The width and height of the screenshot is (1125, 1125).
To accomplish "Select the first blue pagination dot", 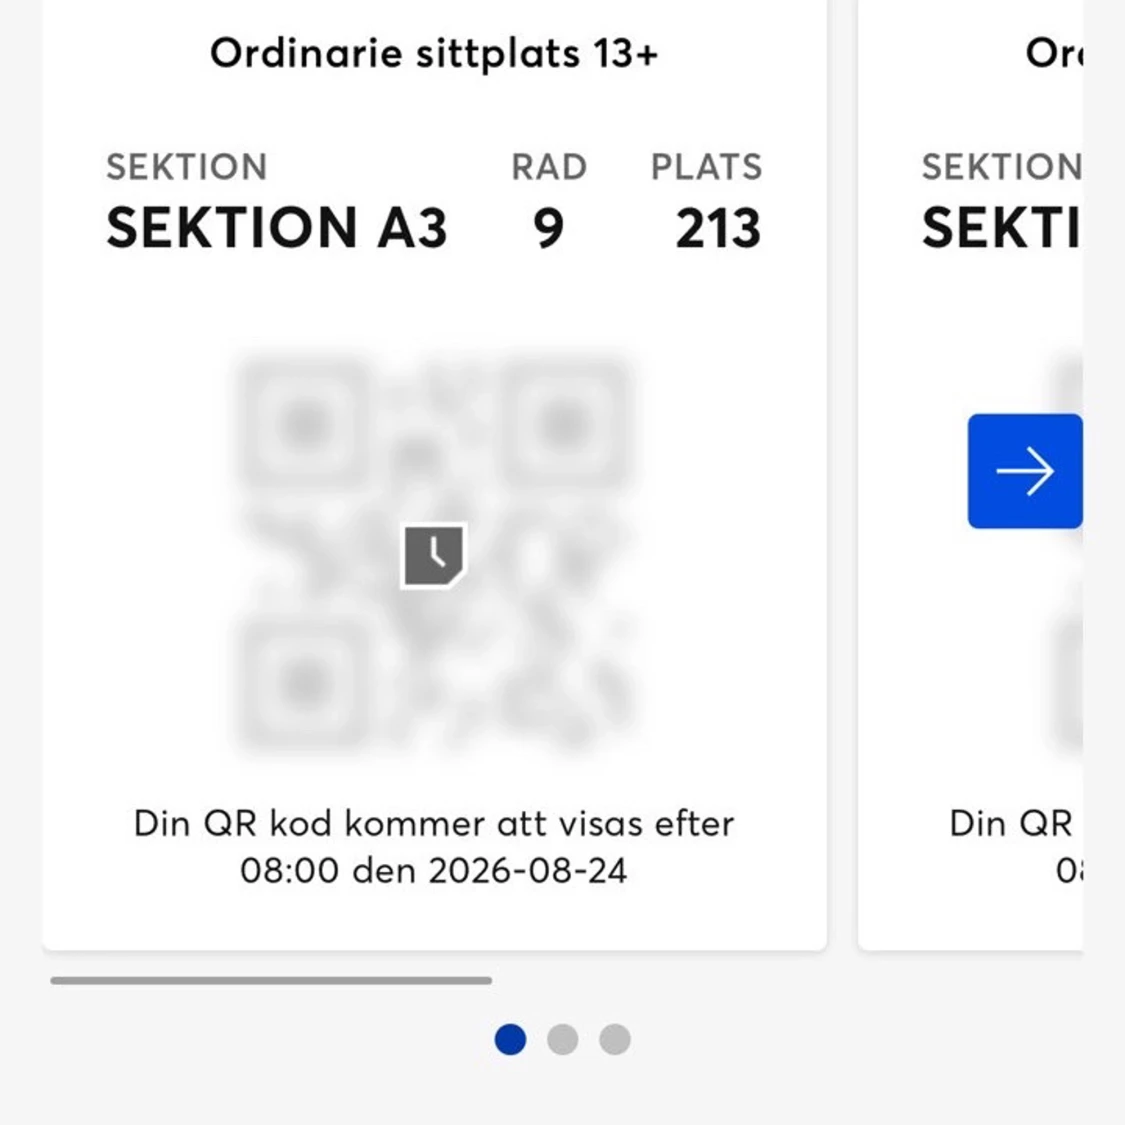I will pos(510,1039).
